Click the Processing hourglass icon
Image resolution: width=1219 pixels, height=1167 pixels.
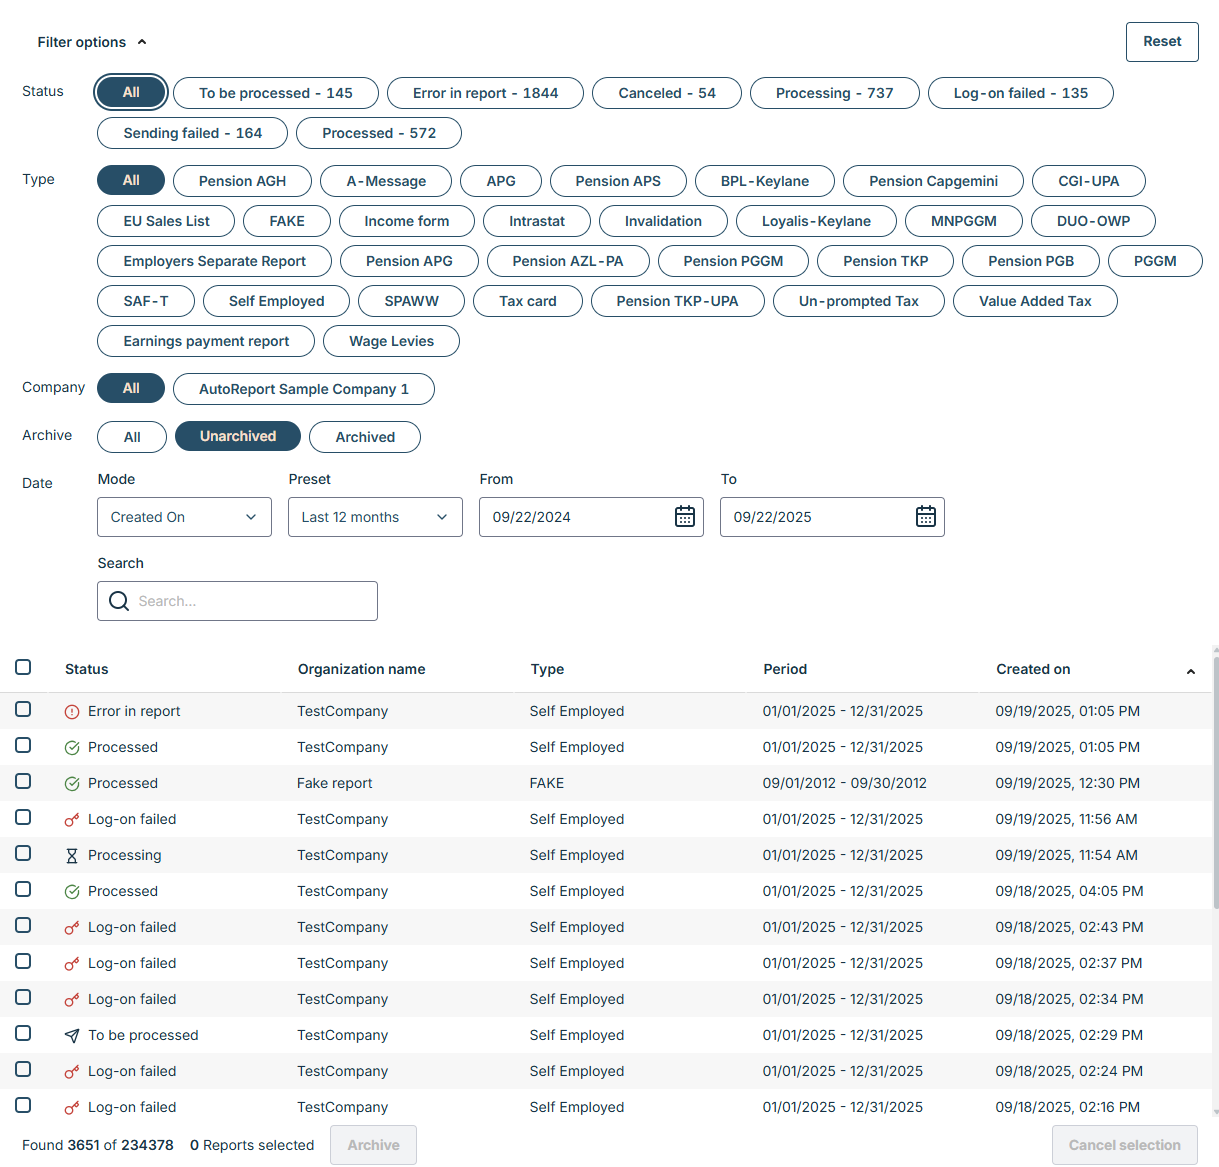pyautogui.click(x=72, y=856)
